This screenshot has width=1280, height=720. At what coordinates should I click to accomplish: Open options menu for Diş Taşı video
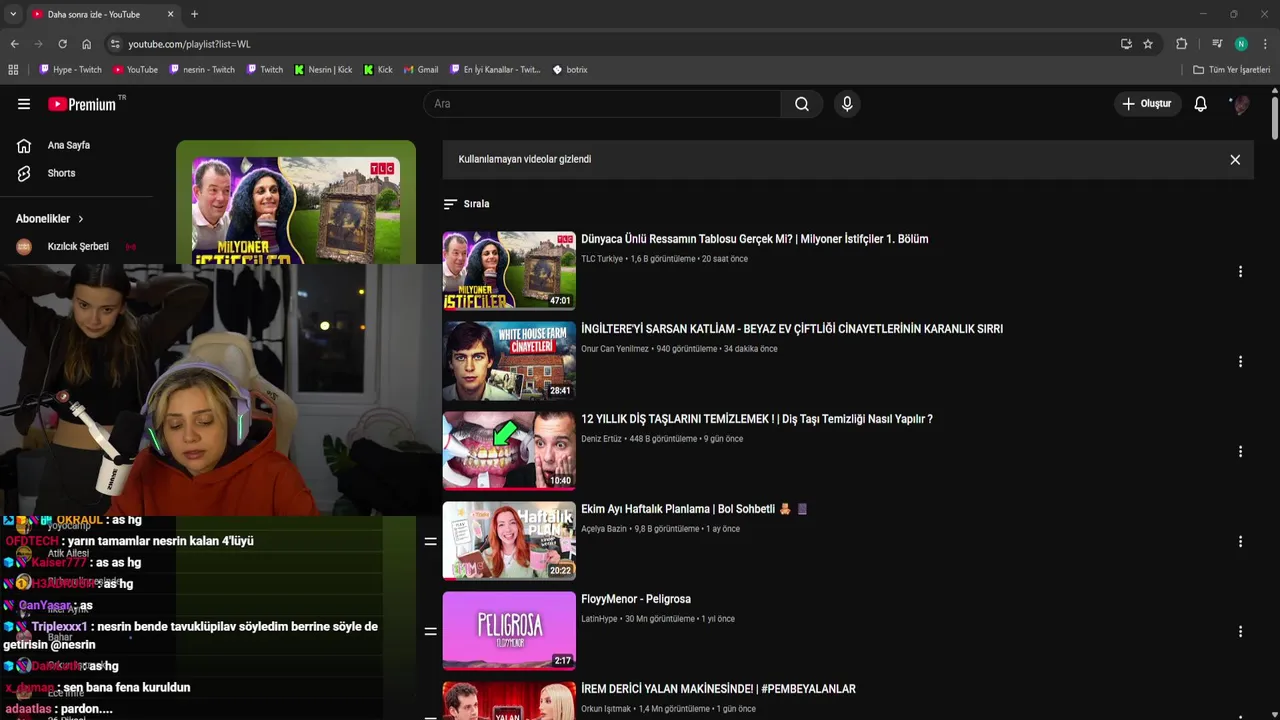click(1240, 452)
